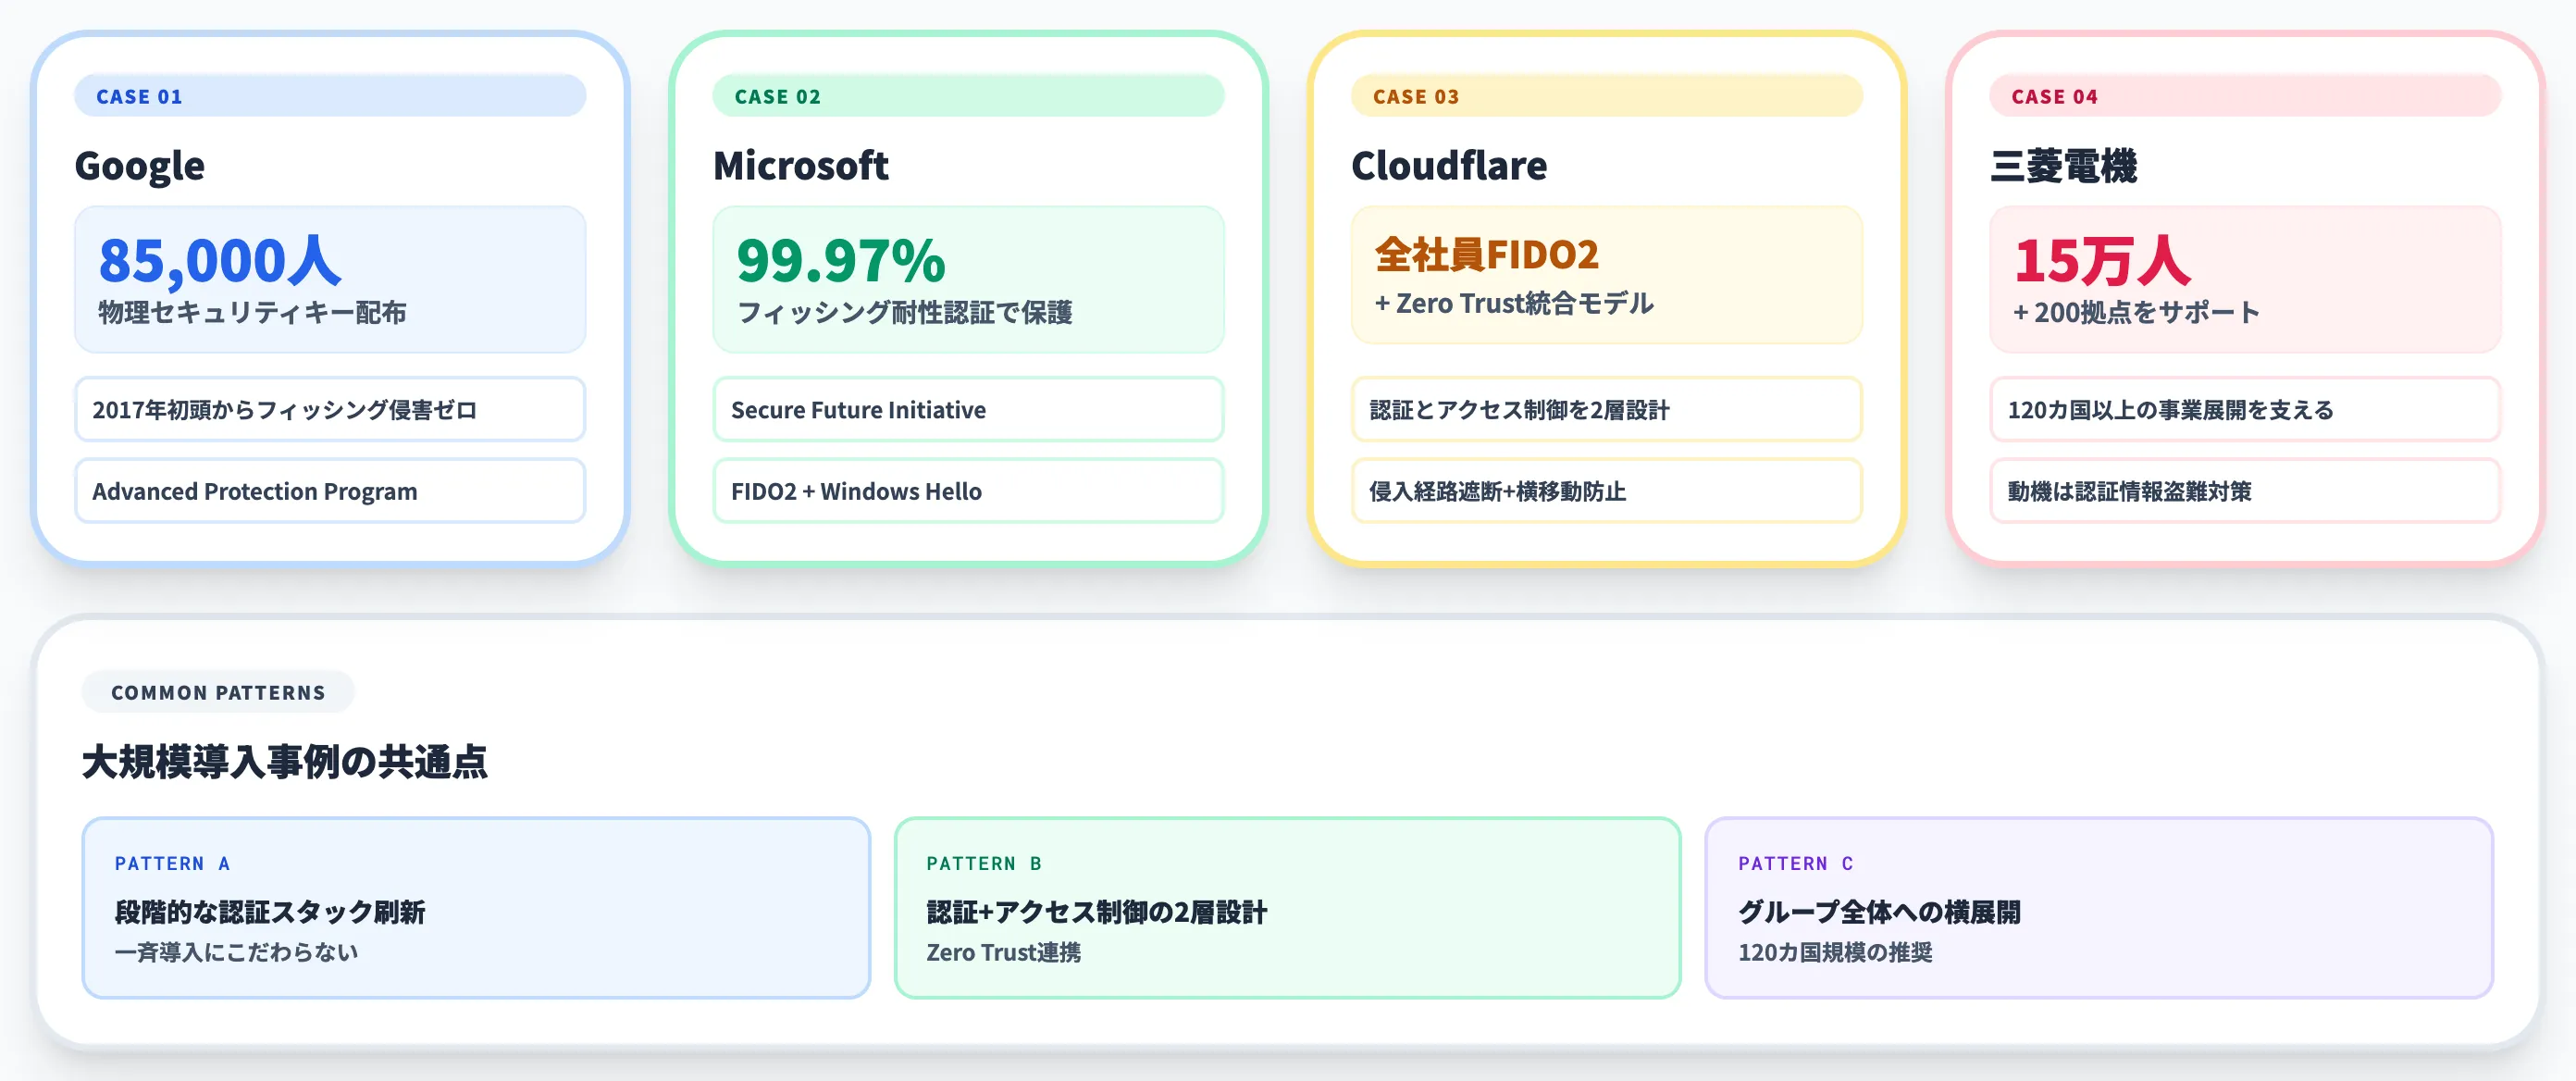Screen dimensions: 2576x1081
Task: Click 動機は認証情報盗難対策 item
Action: [x=2245, y=491]
